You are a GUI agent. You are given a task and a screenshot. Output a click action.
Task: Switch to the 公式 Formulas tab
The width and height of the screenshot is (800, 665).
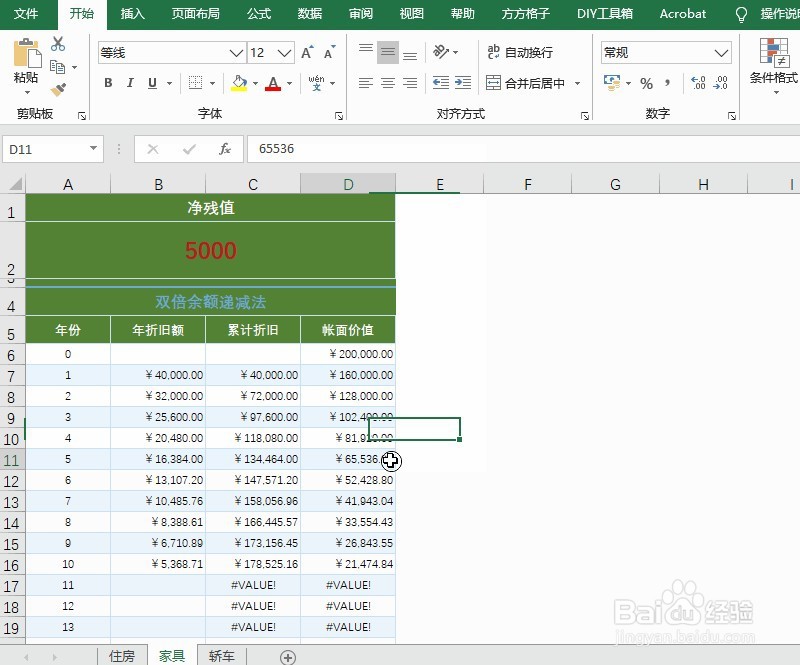259,14
